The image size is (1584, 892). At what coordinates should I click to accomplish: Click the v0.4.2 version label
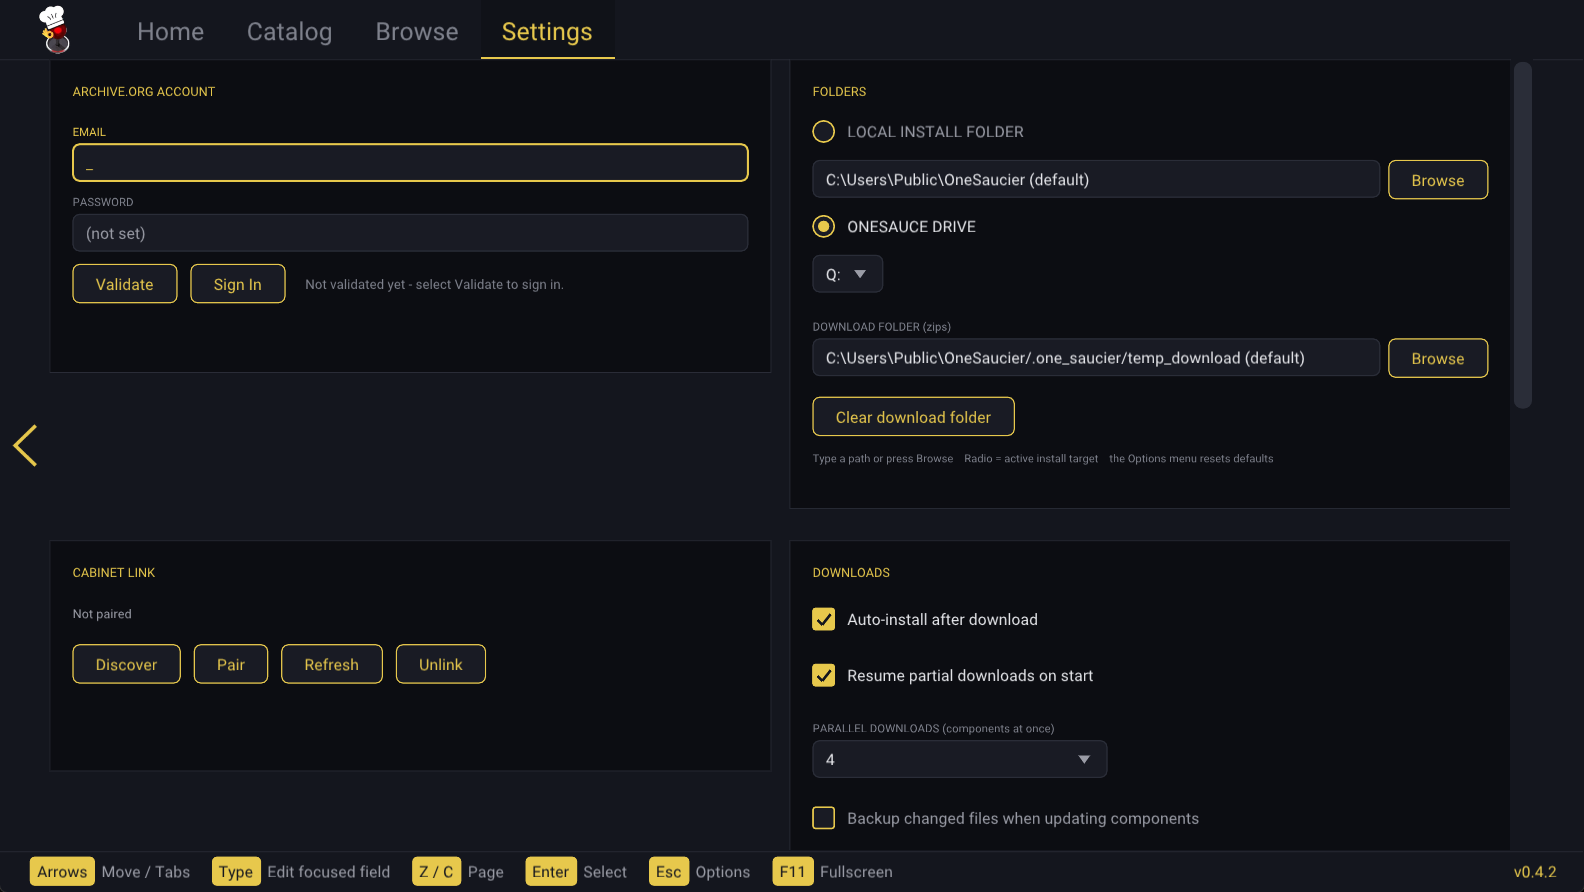[1535, 872]
